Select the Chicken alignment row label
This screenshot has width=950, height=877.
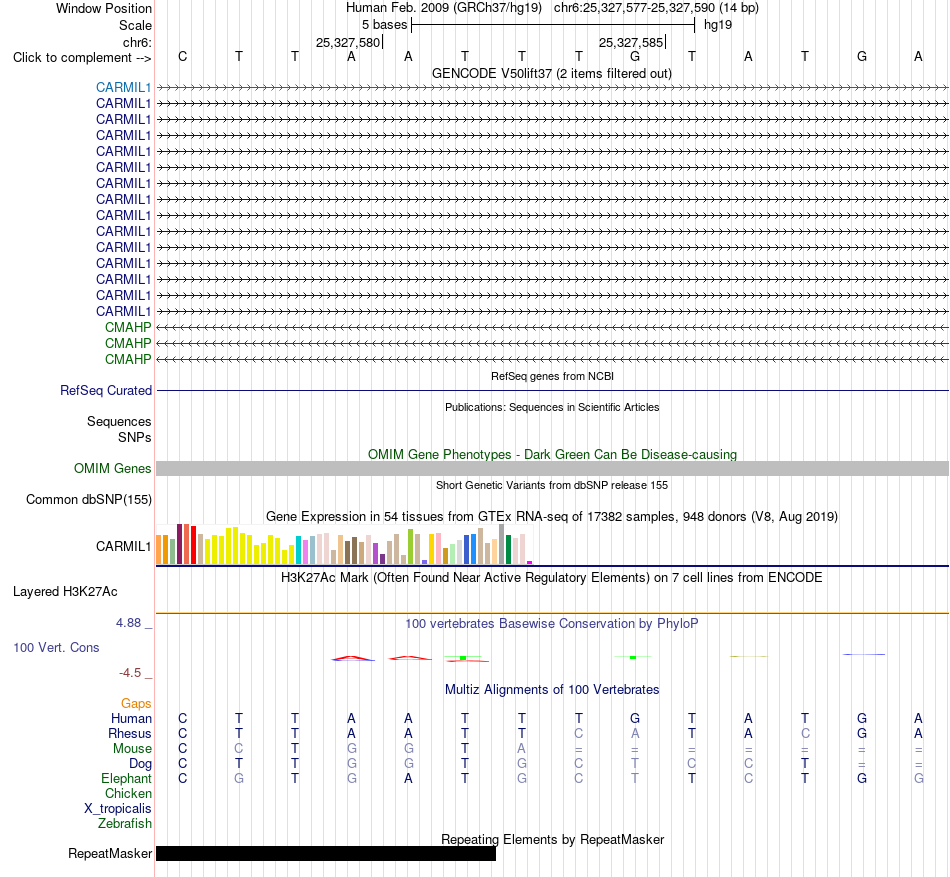128,793
